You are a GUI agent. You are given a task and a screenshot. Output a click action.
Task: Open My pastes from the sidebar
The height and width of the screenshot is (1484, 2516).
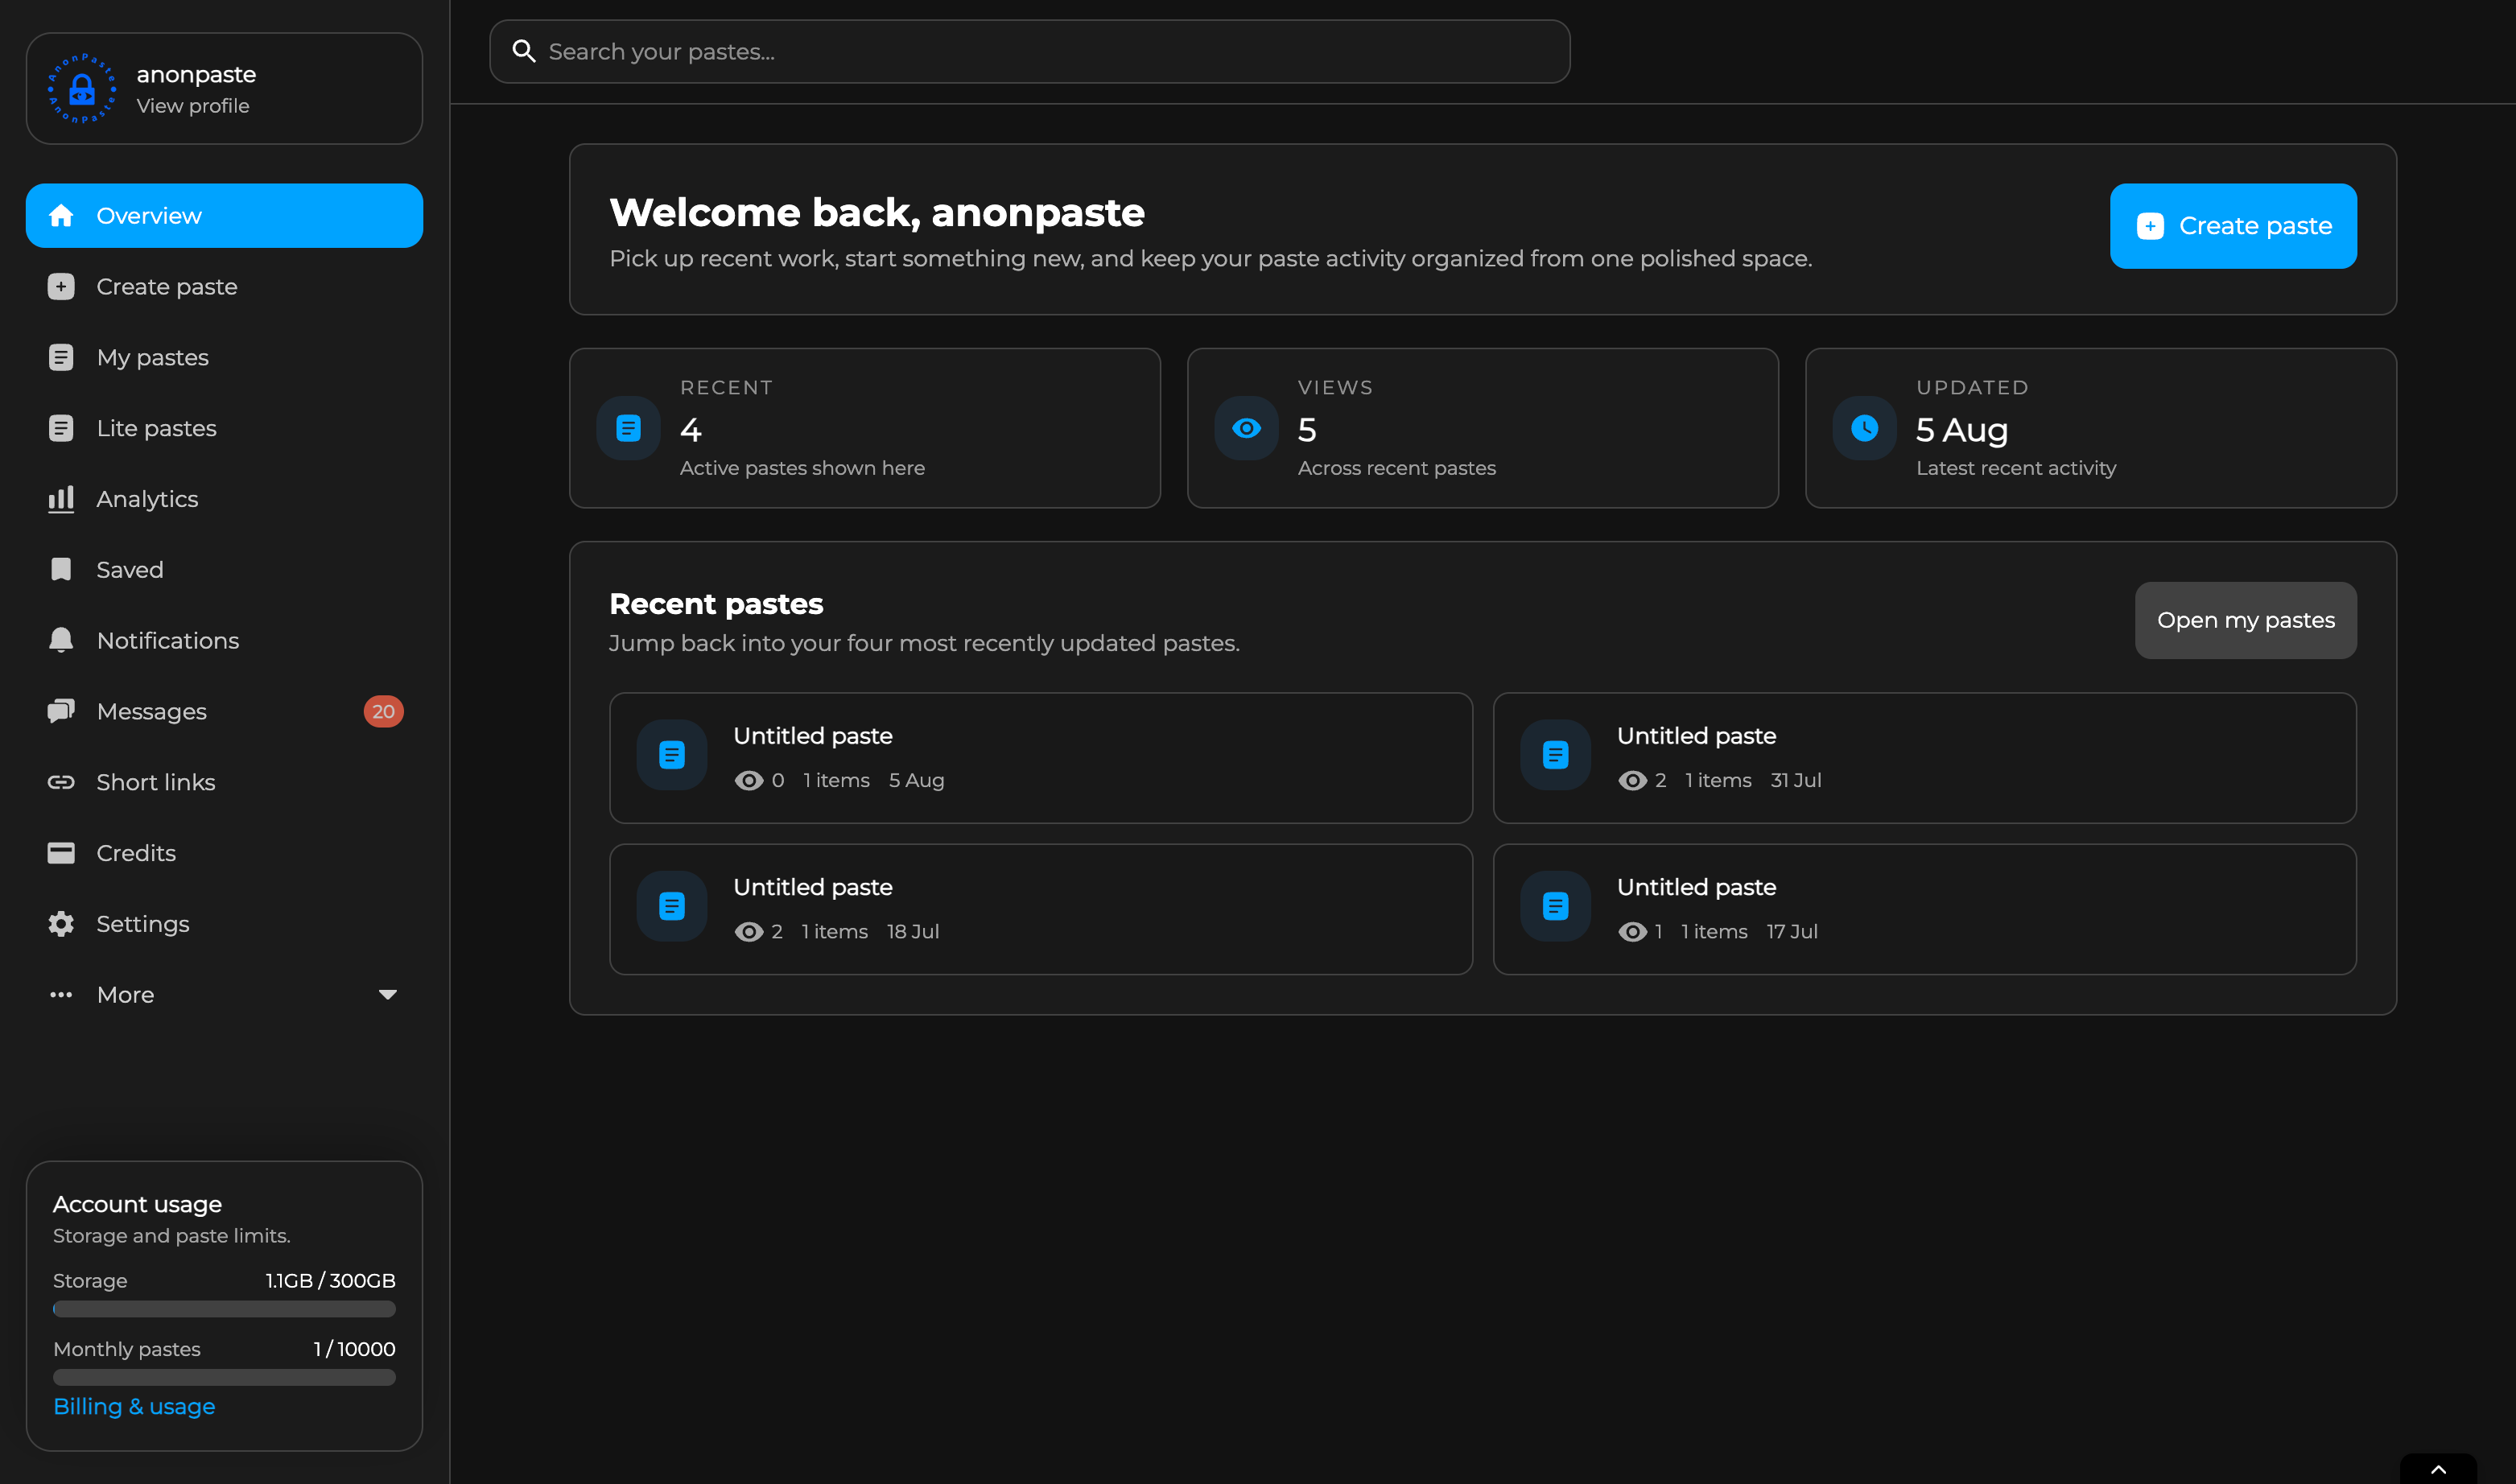click(224, 357)
